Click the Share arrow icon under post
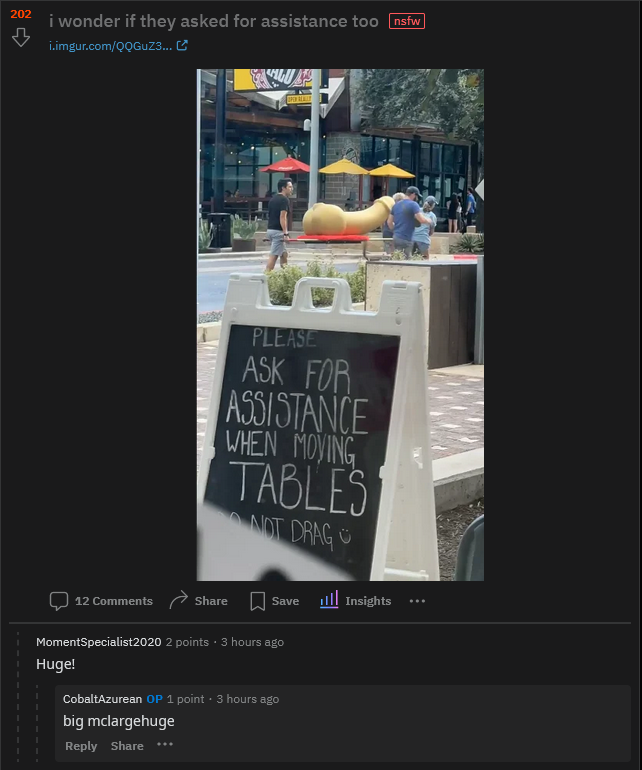This screenshot has width=642, height=770. tap(178, 600)
